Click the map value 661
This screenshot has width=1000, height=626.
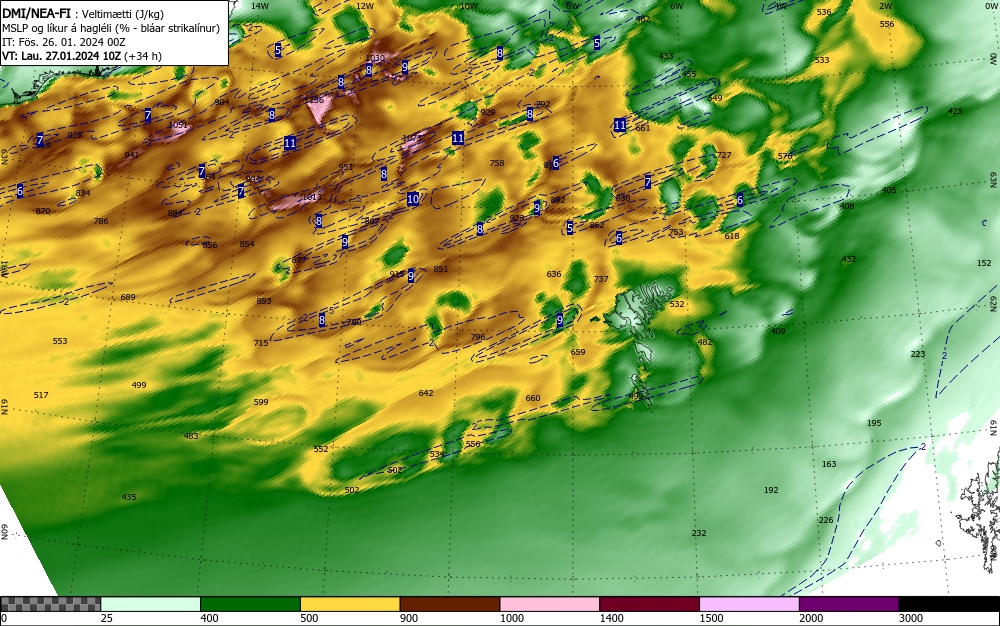[x=643, y=127]
